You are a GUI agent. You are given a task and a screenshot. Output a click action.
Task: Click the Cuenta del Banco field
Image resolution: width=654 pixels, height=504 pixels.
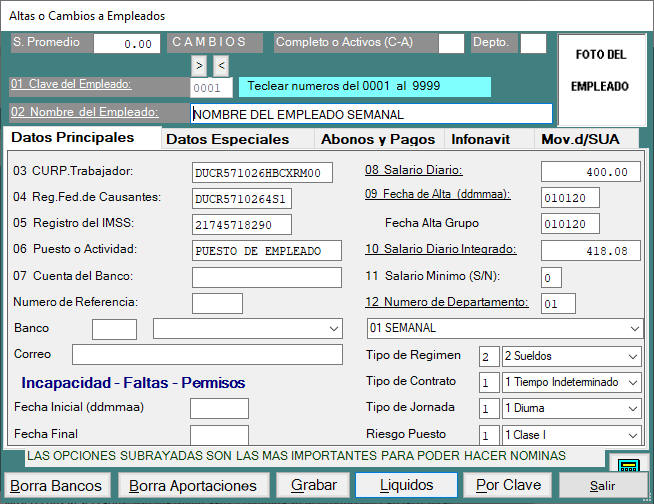(x=266, y=276)
